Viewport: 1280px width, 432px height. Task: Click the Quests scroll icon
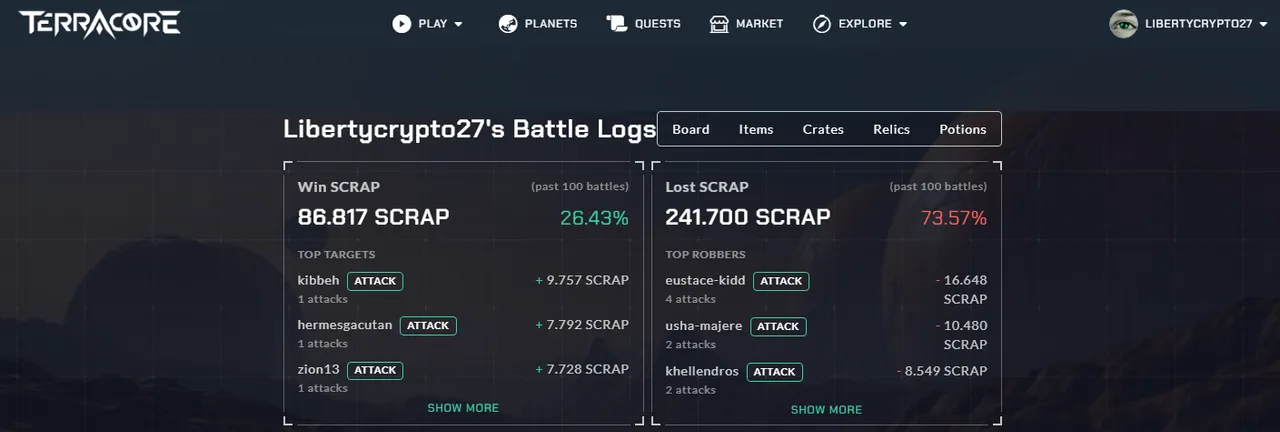tap(616, 24)
